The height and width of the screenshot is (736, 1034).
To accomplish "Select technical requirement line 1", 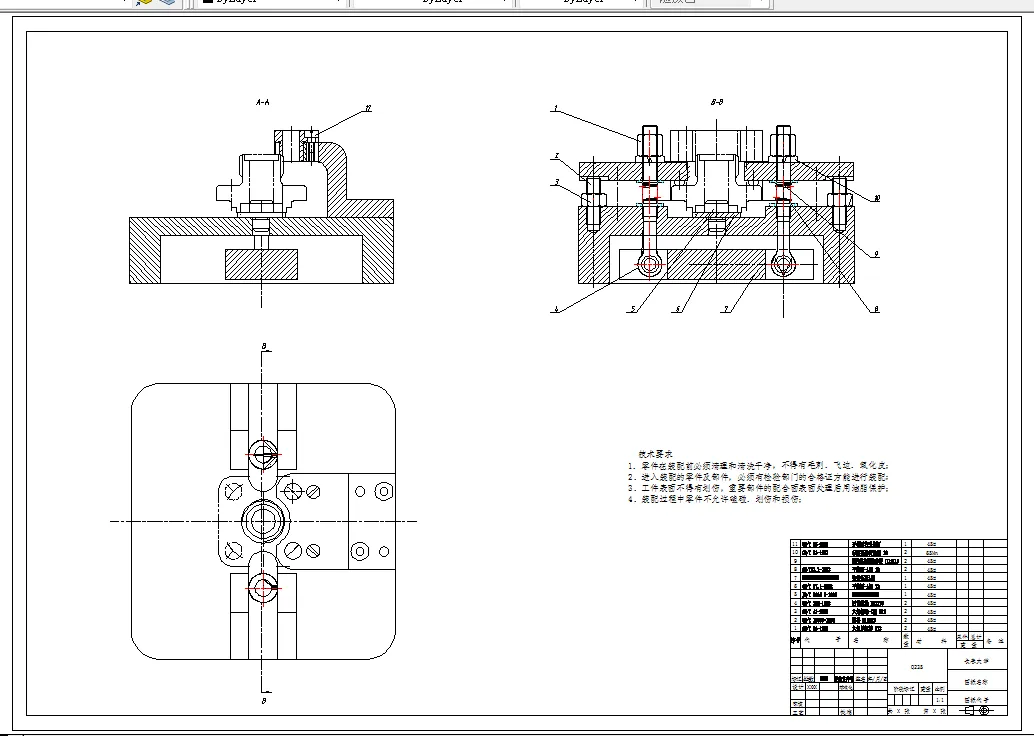I will [758, 466].
